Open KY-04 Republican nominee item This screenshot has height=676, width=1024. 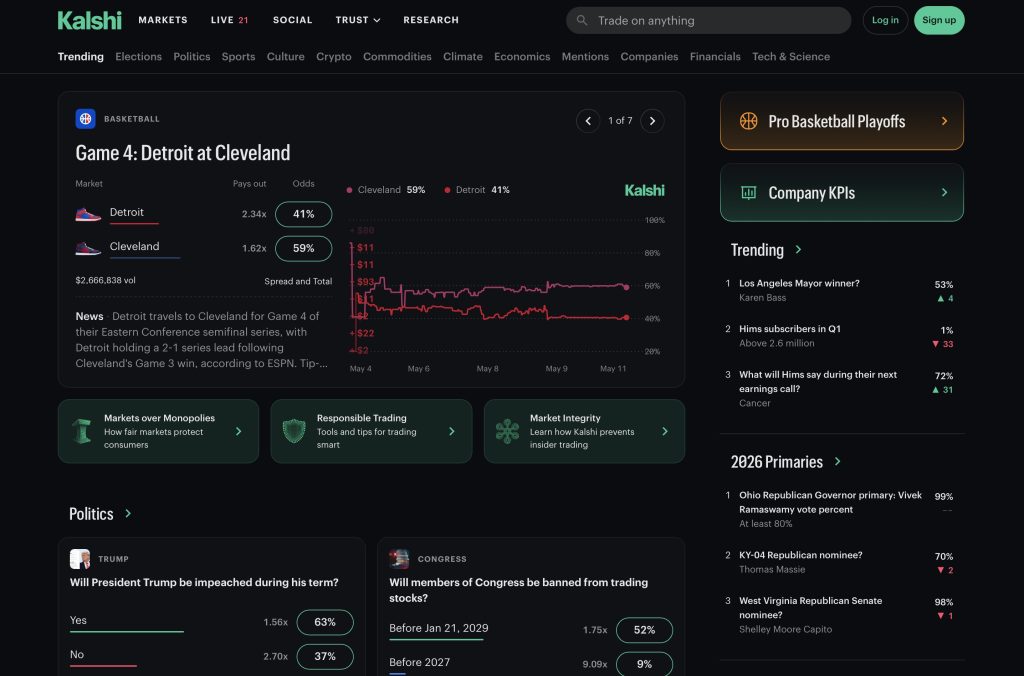tap(841, 562)
